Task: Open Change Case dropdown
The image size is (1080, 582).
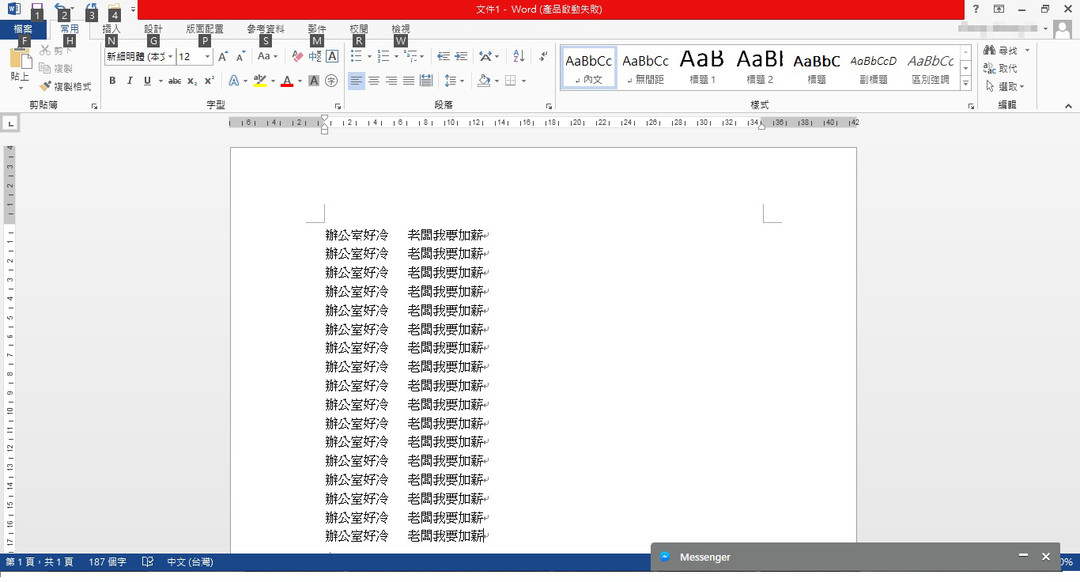Action: click(267, 56)
